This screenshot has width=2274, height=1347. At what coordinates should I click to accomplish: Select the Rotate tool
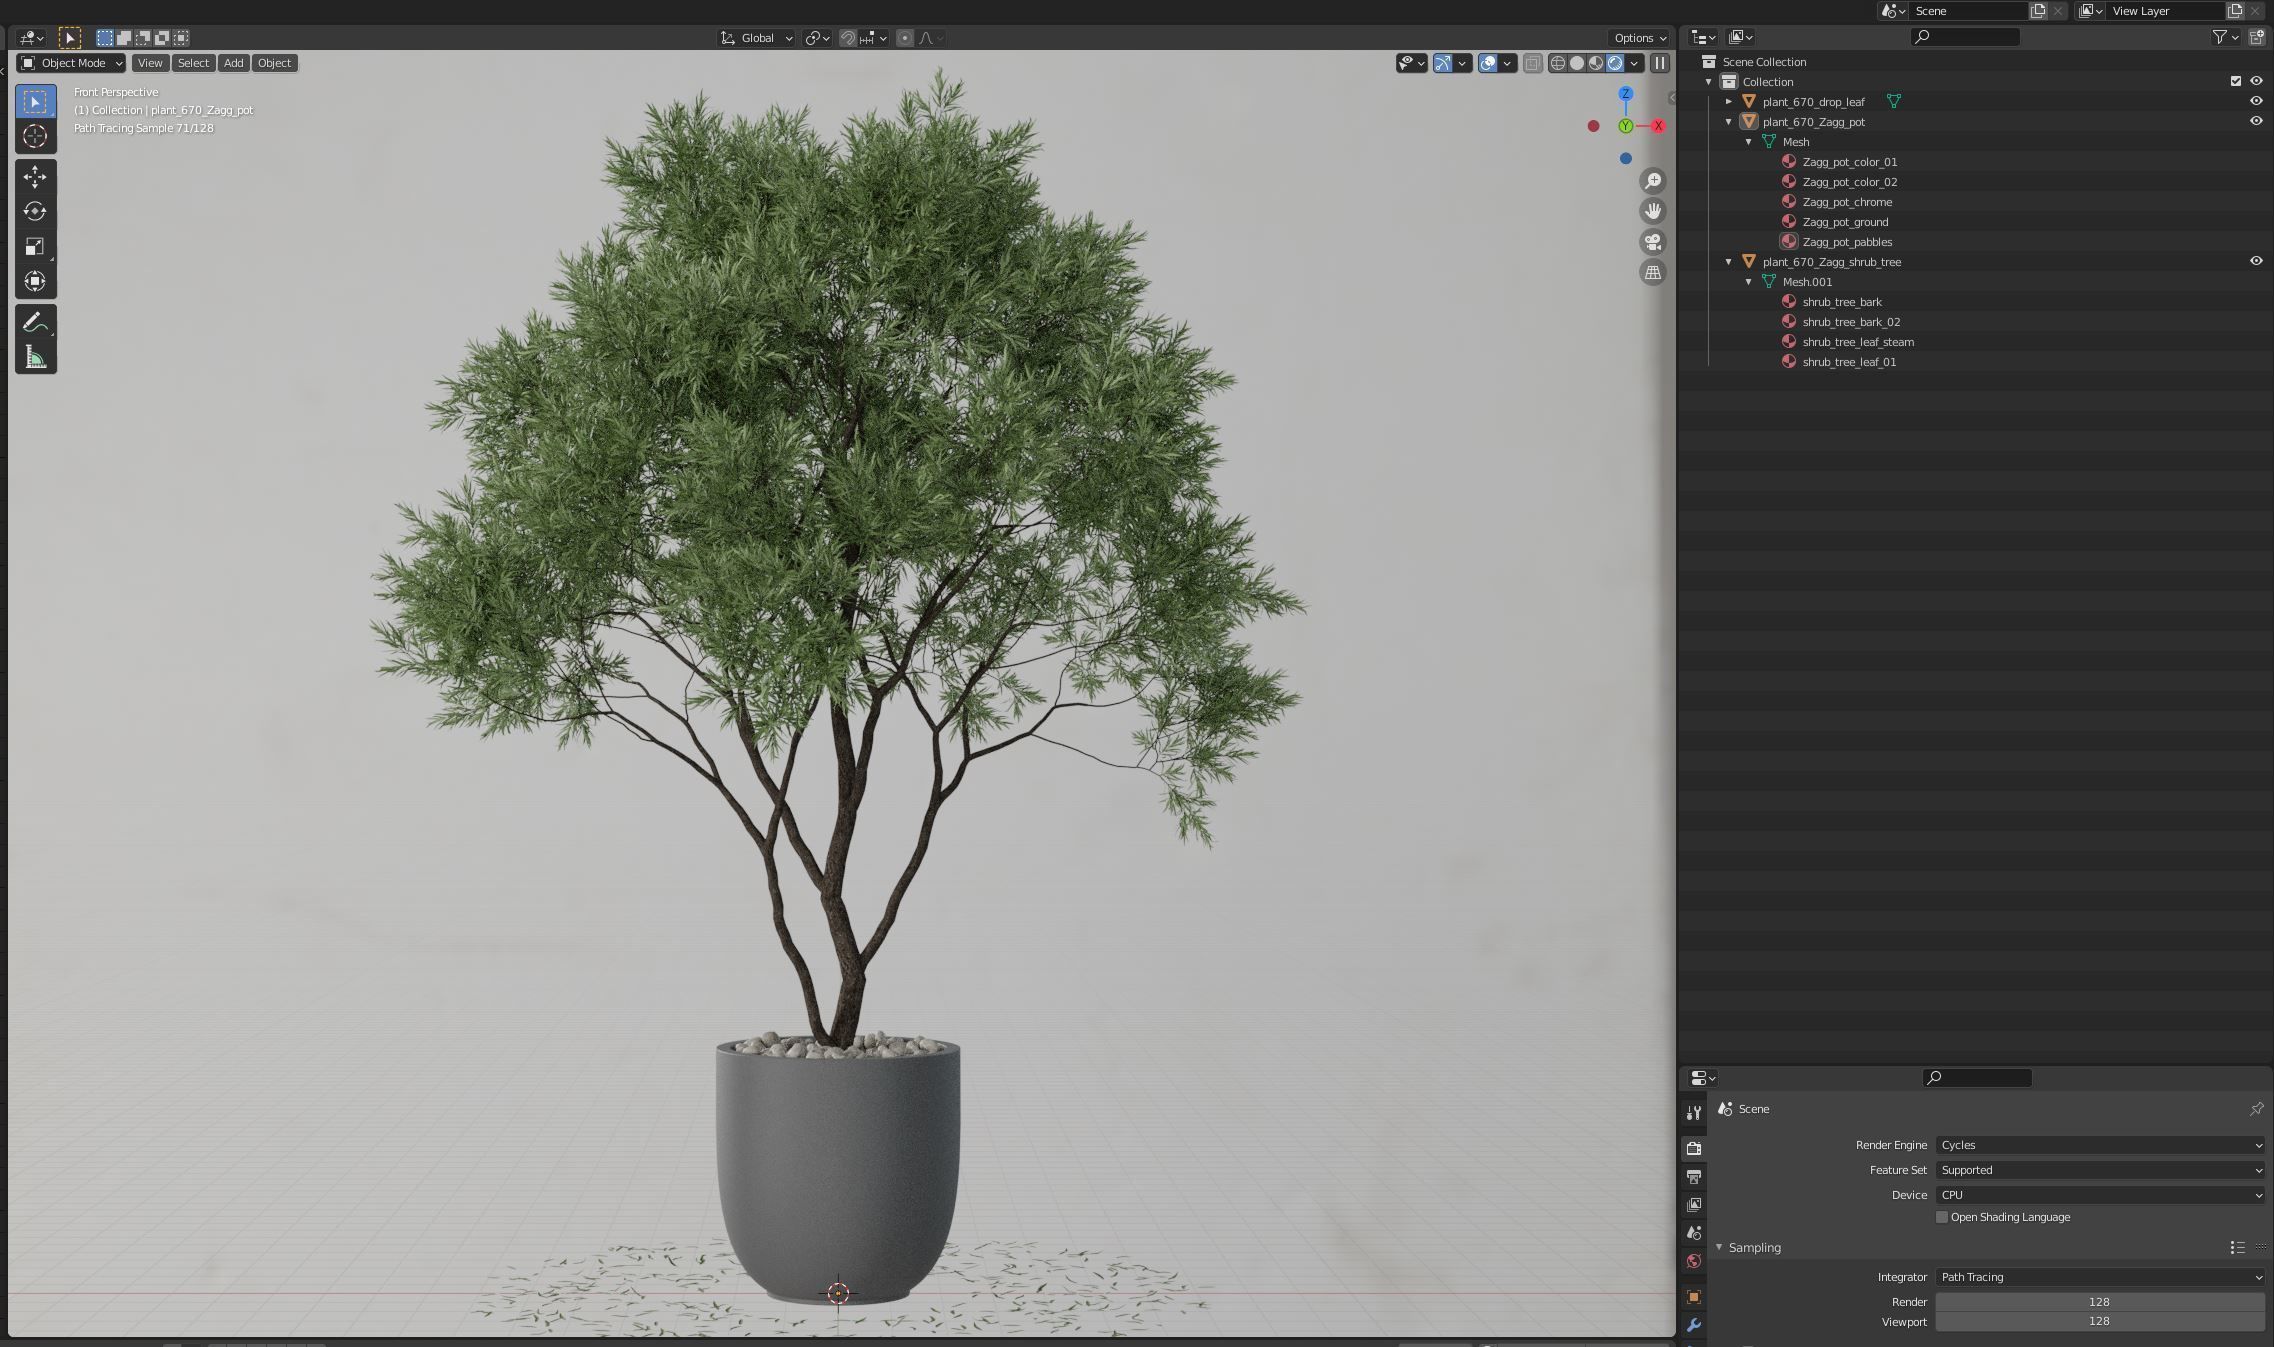(35, 212)
